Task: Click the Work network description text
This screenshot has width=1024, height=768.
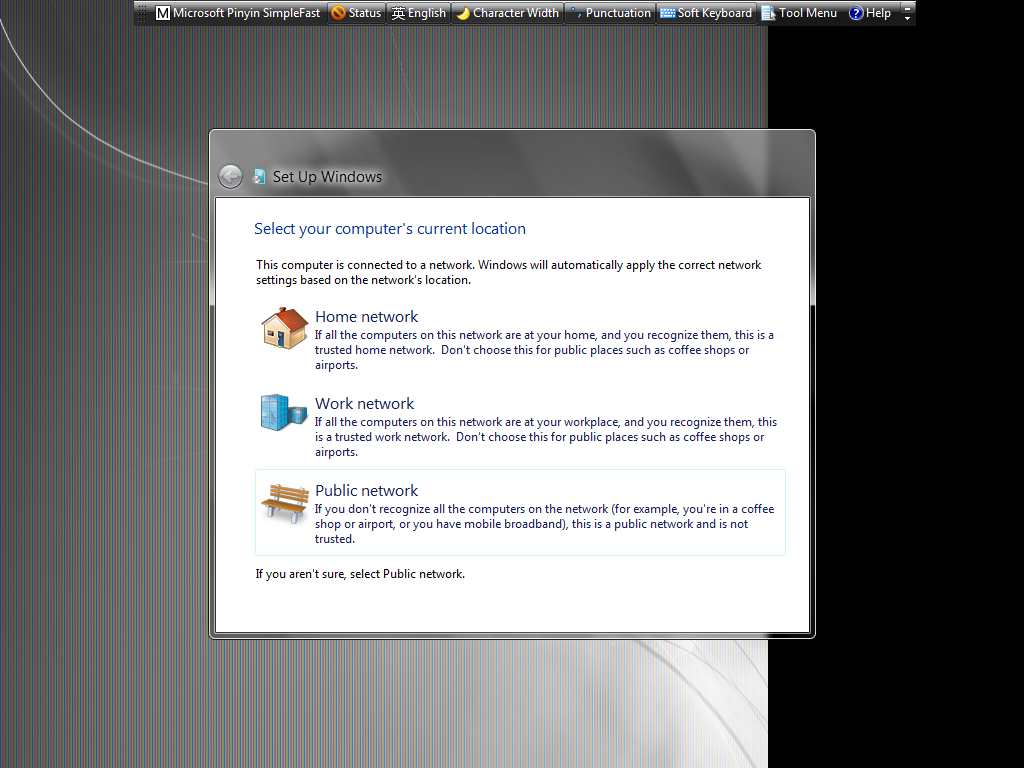Action: (546, 437)
